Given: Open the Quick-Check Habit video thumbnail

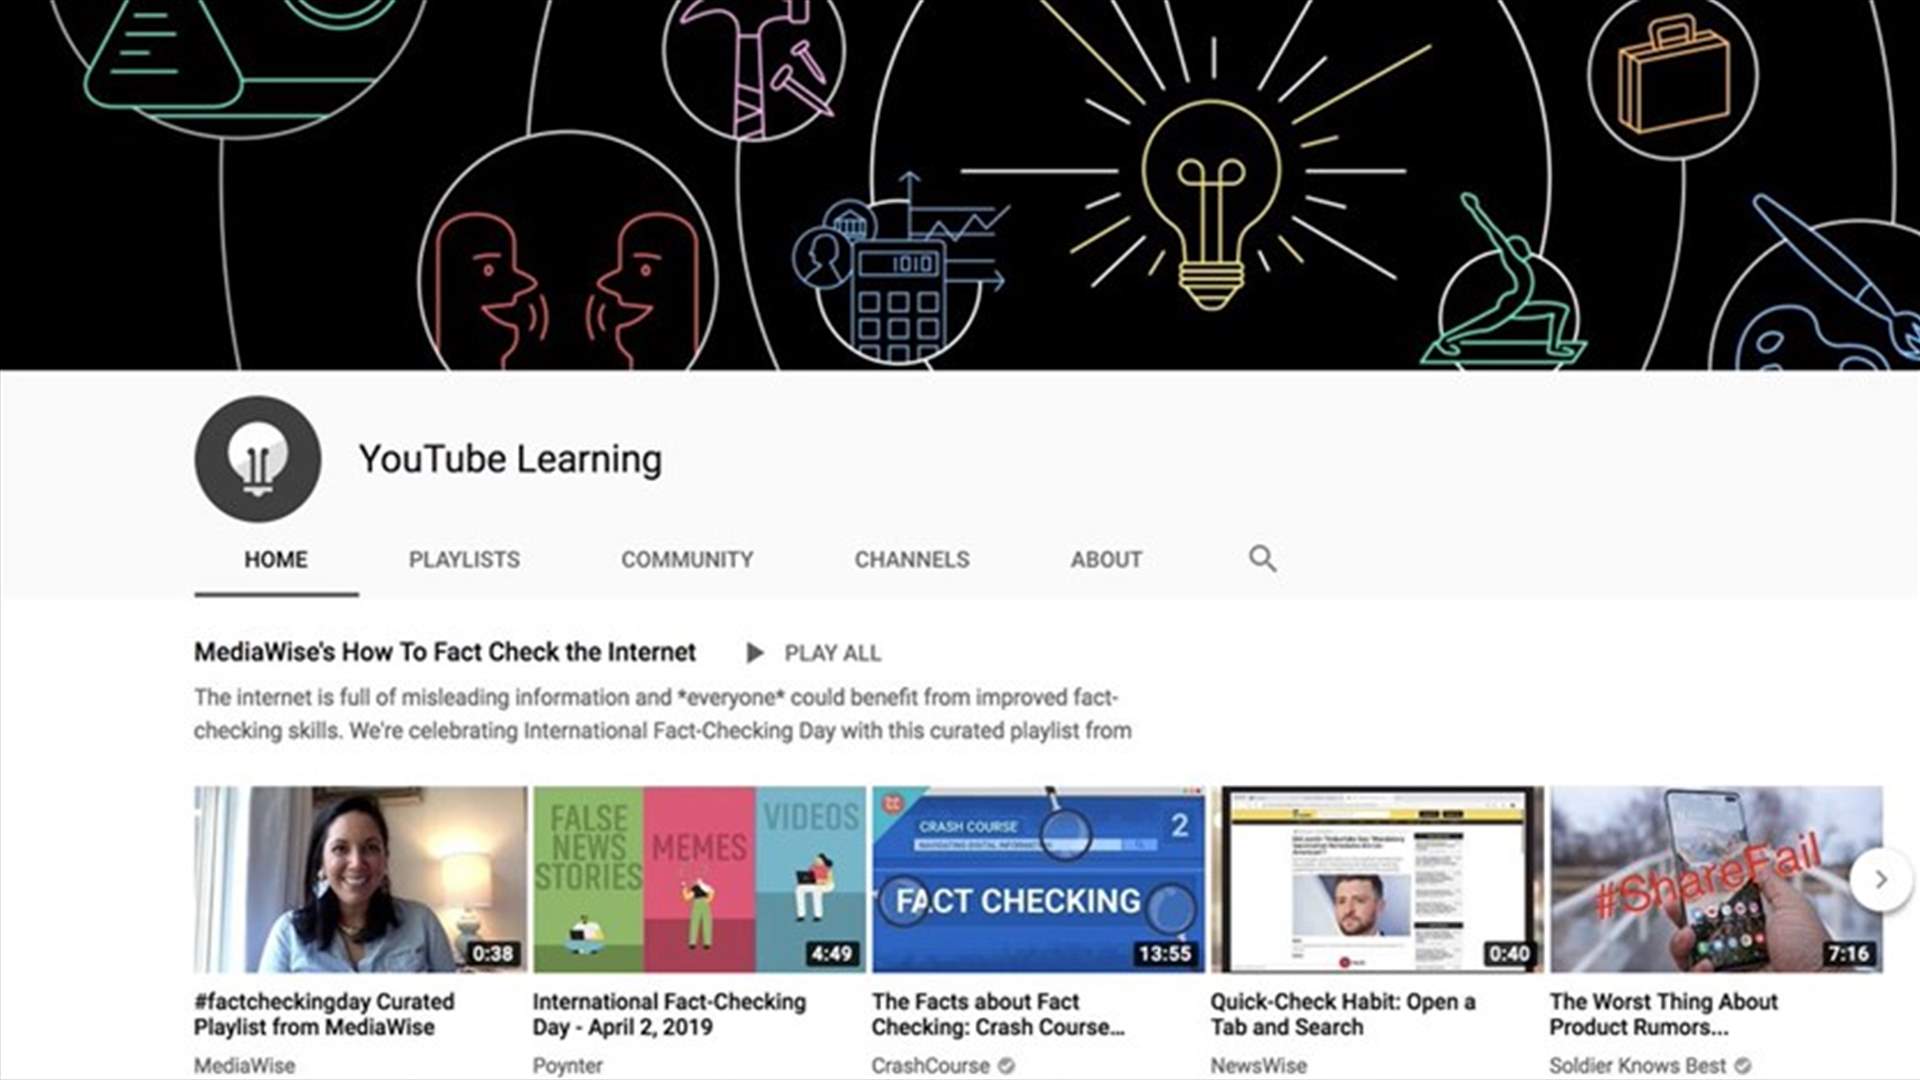Looking at the screenshot, I should 1377,879.
